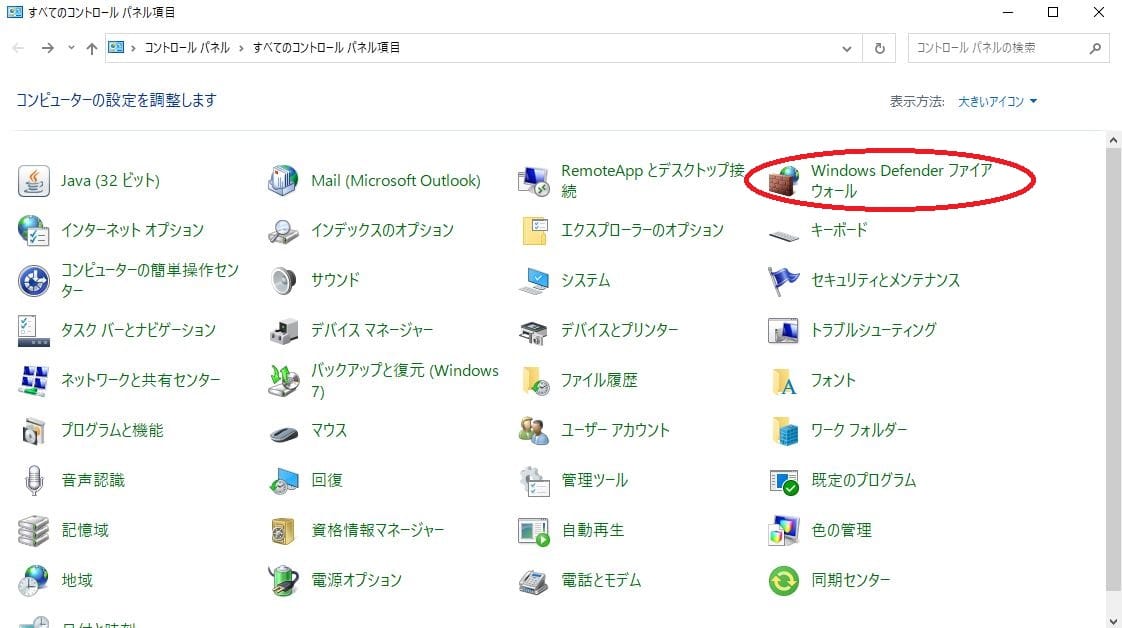Click the search magnifier icon
Image resolution: width=1122 pixels, height=628 pixels.
pyautogui.click(x=1095, y=48)
